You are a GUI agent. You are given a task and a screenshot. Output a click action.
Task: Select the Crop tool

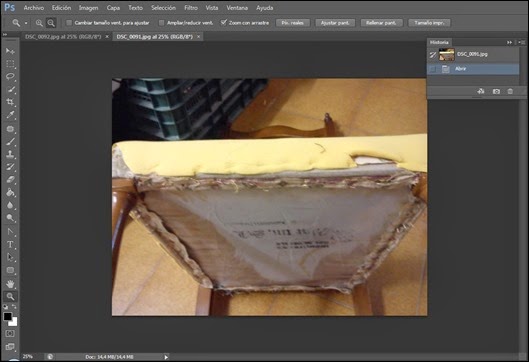pyautogui.click(x=10, y=102)
